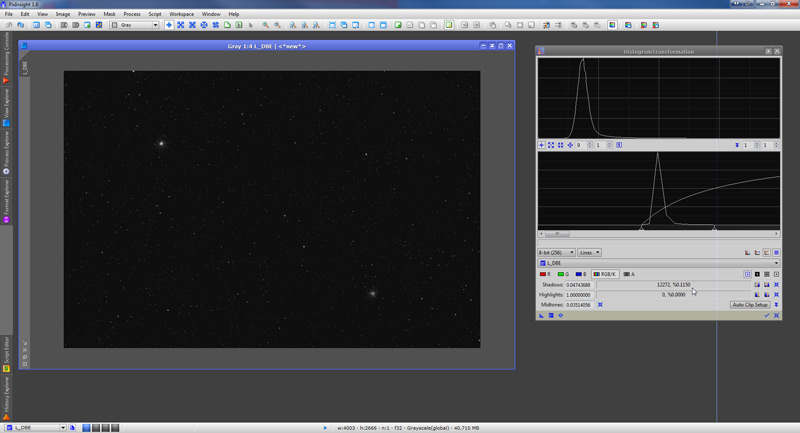
Task: Open the Gray channel display dropdown in toolbar
Action: pyautogui.click(x=134, y=25)
